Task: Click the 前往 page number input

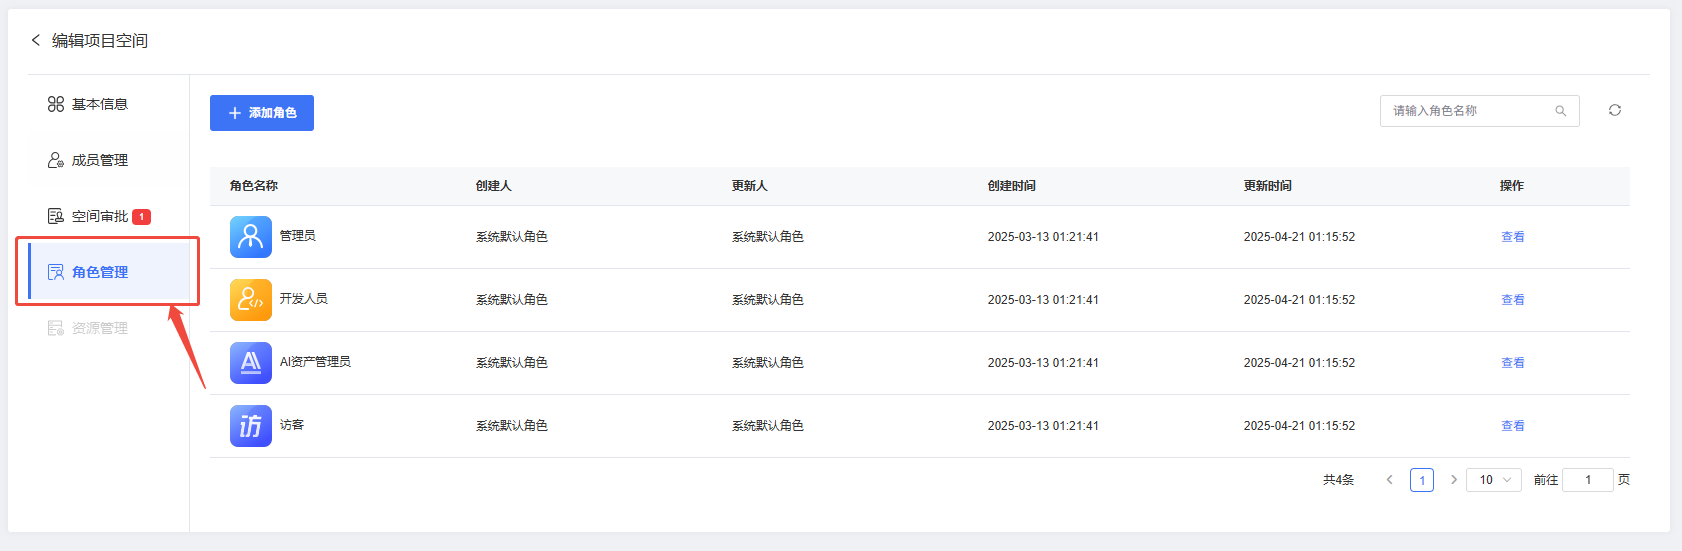Action: click(x=1588, y=480)
